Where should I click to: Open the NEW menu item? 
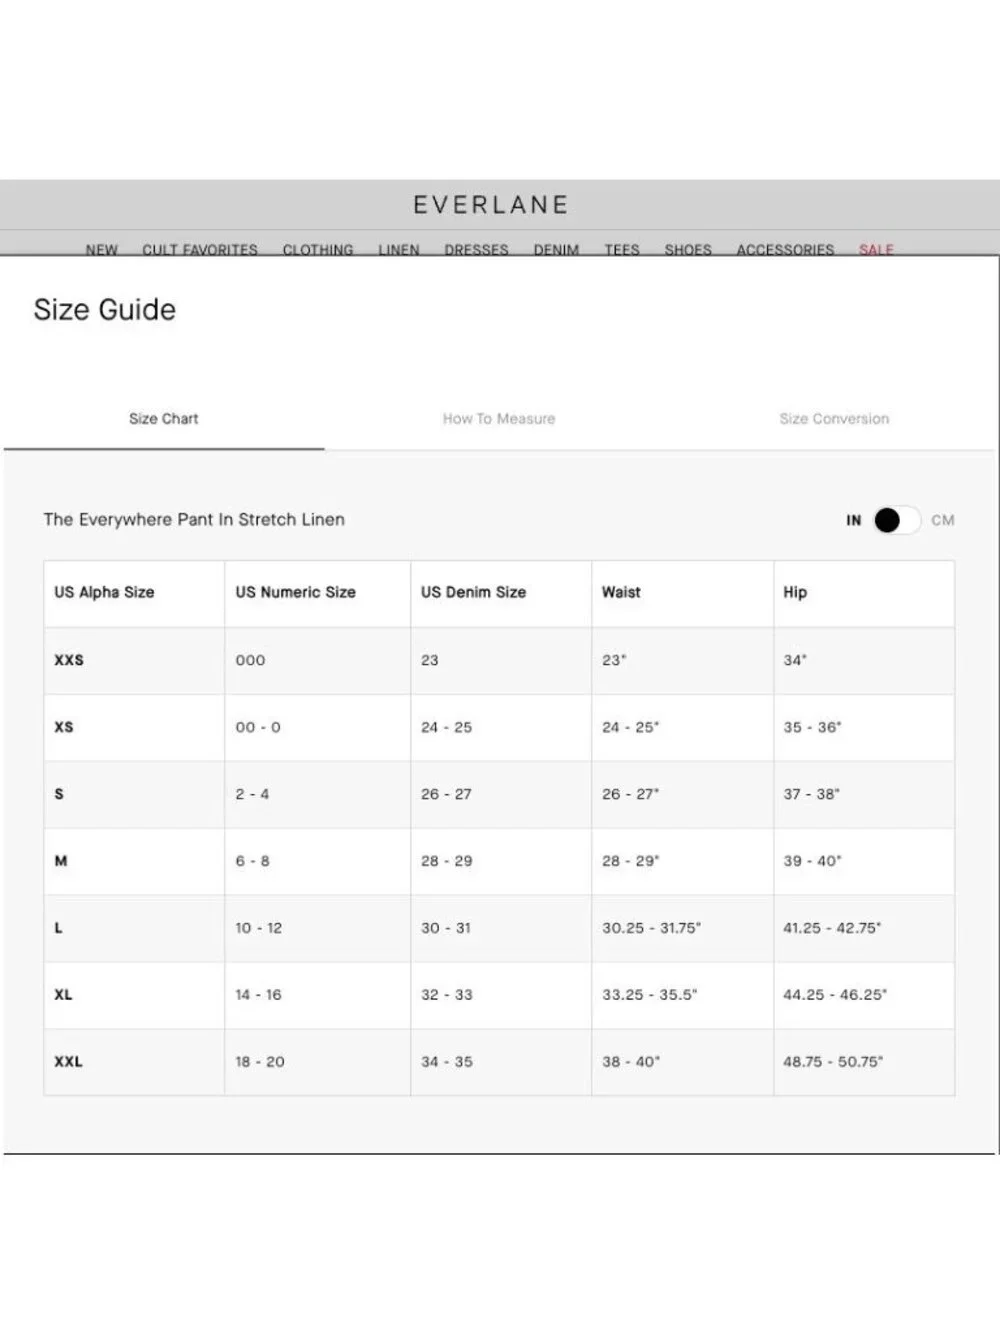[101, 249]
